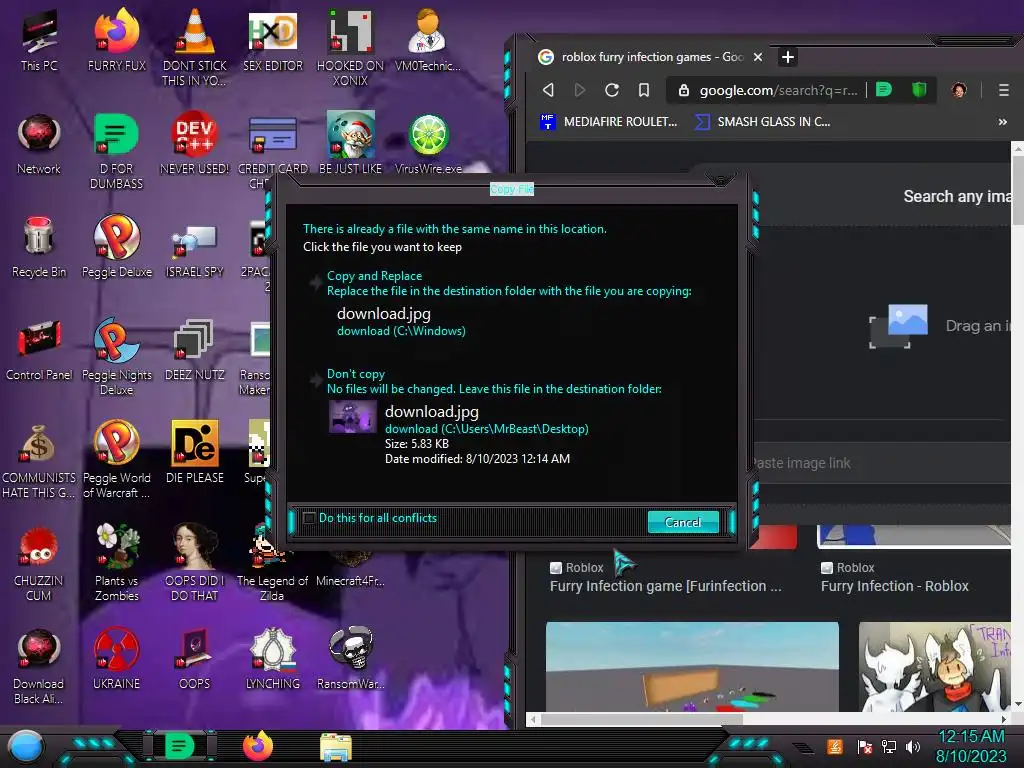Open the volume tray icon
Screen dimensions: 1024x768
tap(912, 746)
